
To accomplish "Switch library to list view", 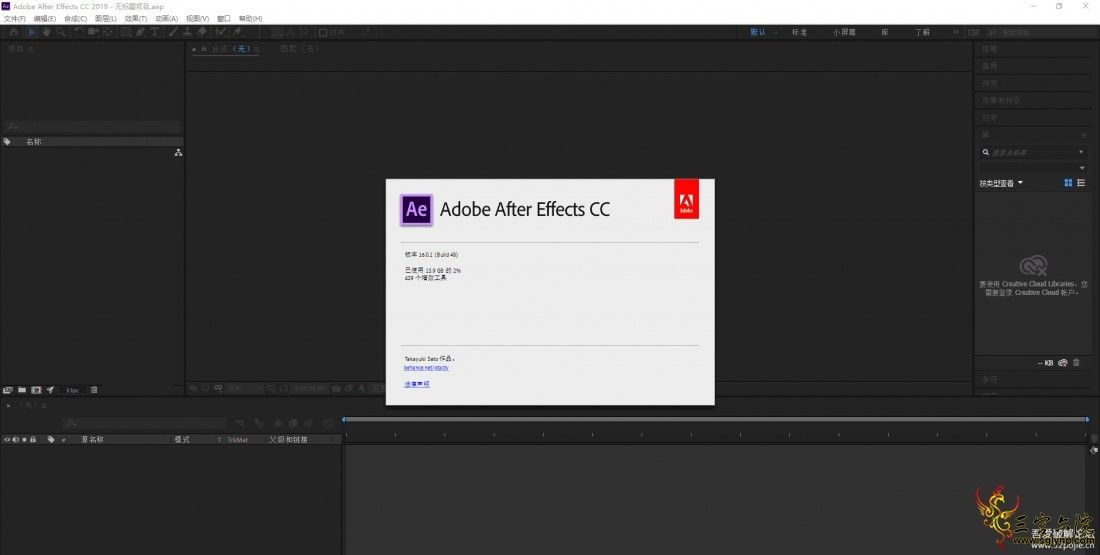I will pos(1081,183).
